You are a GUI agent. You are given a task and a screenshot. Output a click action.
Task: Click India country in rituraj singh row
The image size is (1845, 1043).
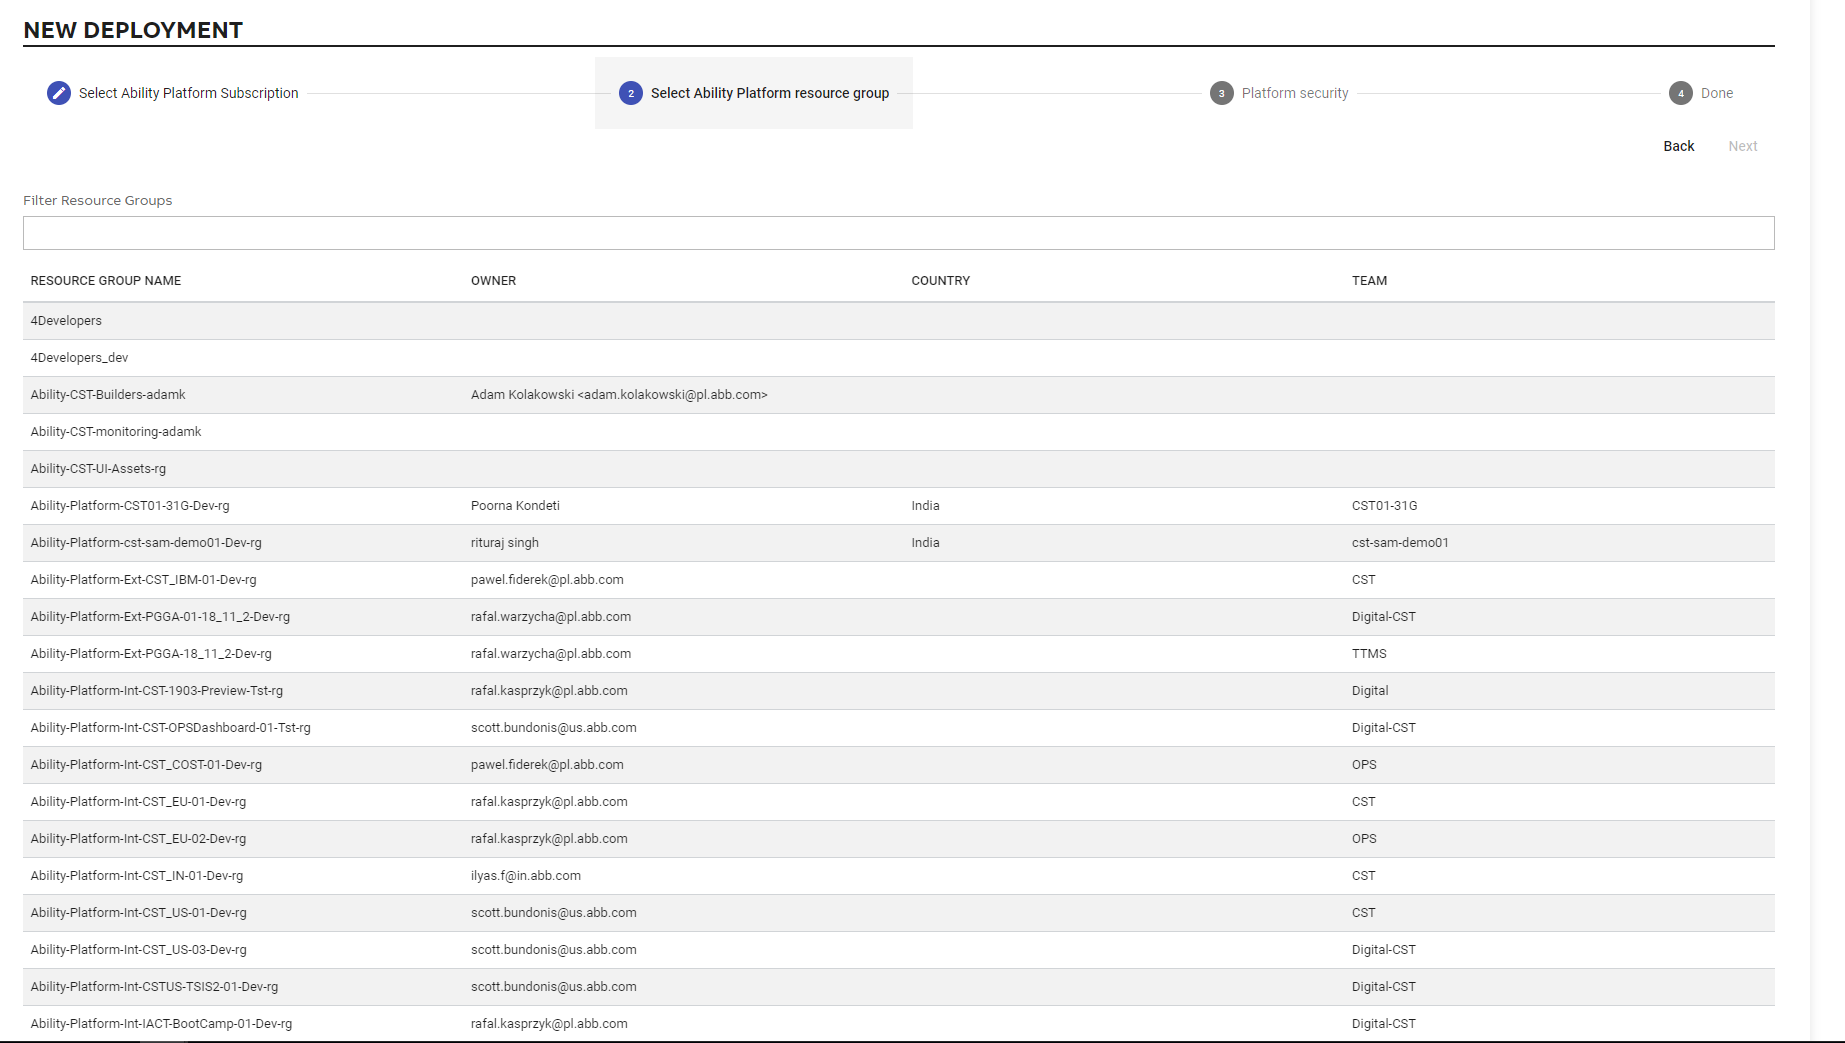(925, 543)
